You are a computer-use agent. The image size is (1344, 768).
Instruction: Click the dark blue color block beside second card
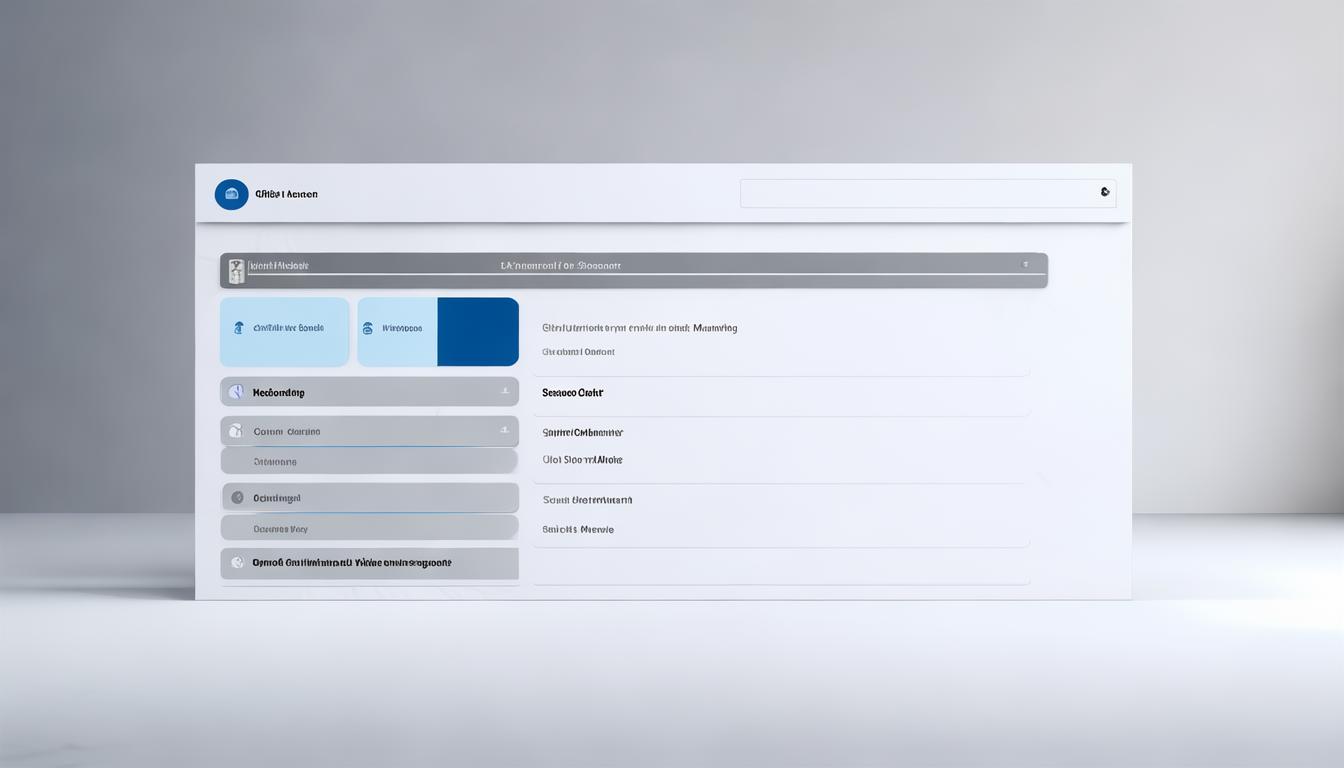tap(478, 331)
